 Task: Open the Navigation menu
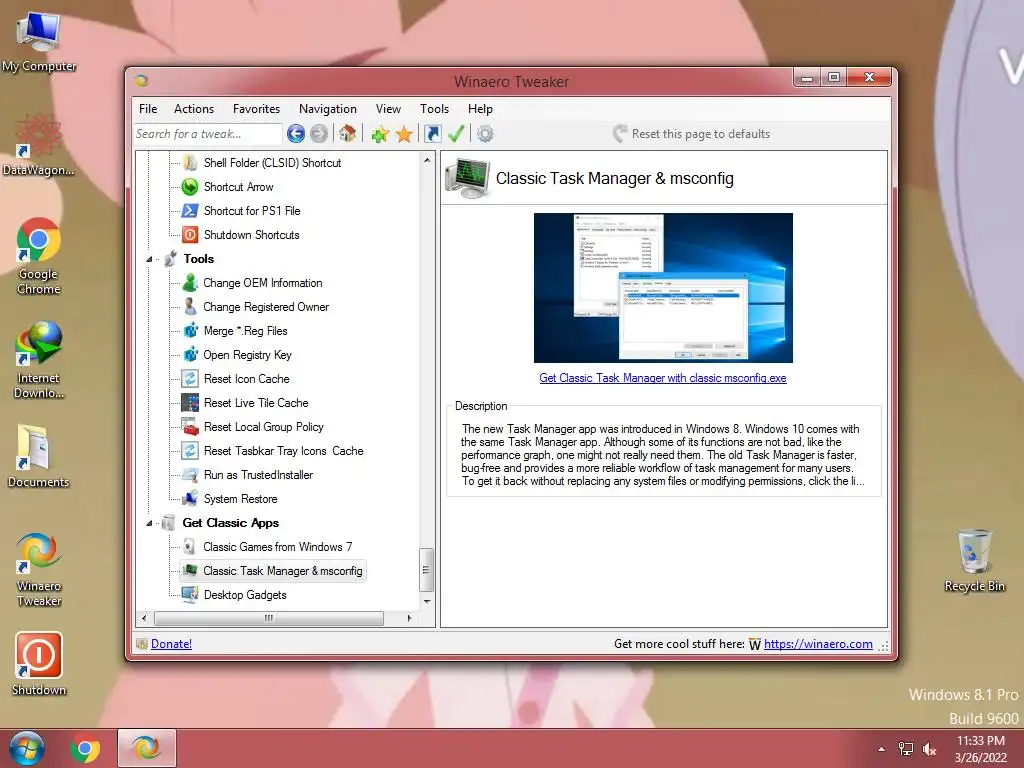pos(328,109)
